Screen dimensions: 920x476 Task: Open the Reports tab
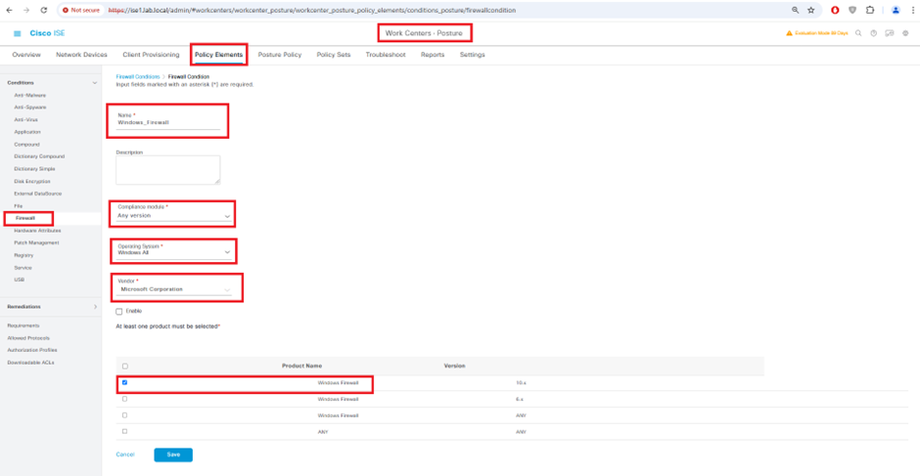(432, 55)
